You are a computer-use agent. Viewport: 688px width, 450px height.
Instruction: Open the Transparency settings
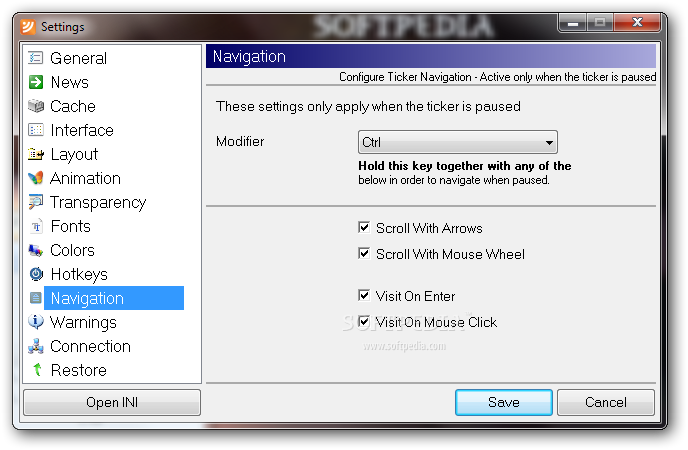point(98,202)
